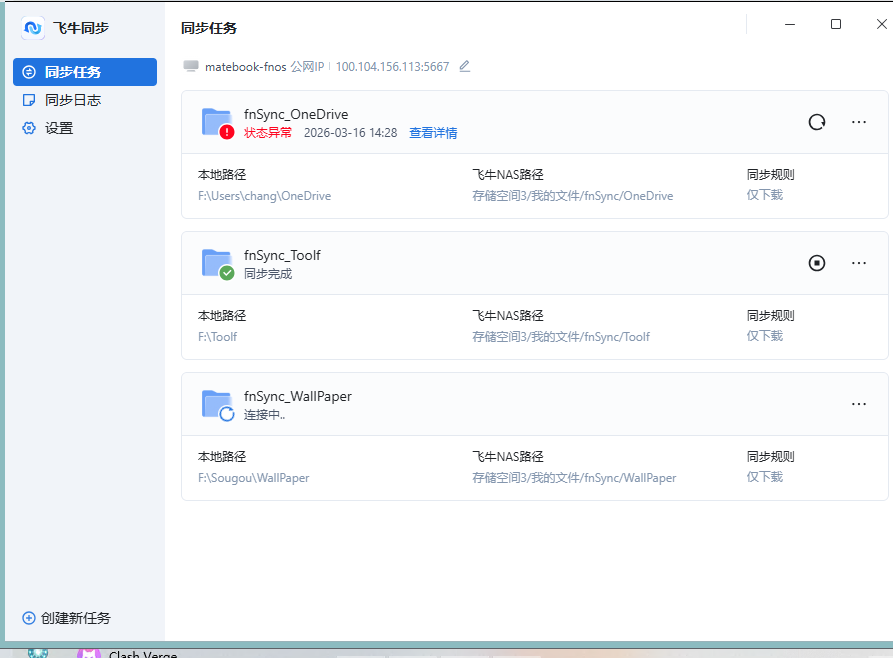Click 创建新任务 to add a task

[66, 618]
